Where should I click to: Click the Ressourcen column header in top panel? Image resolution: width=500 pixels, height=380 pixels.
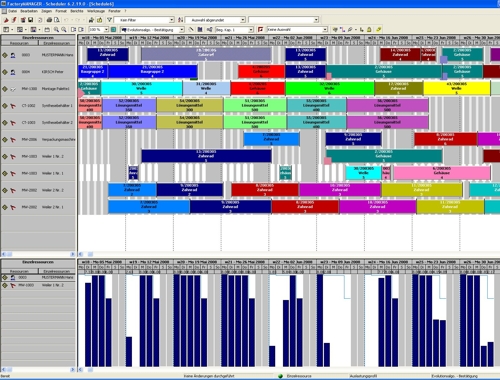tap(19, 43)
